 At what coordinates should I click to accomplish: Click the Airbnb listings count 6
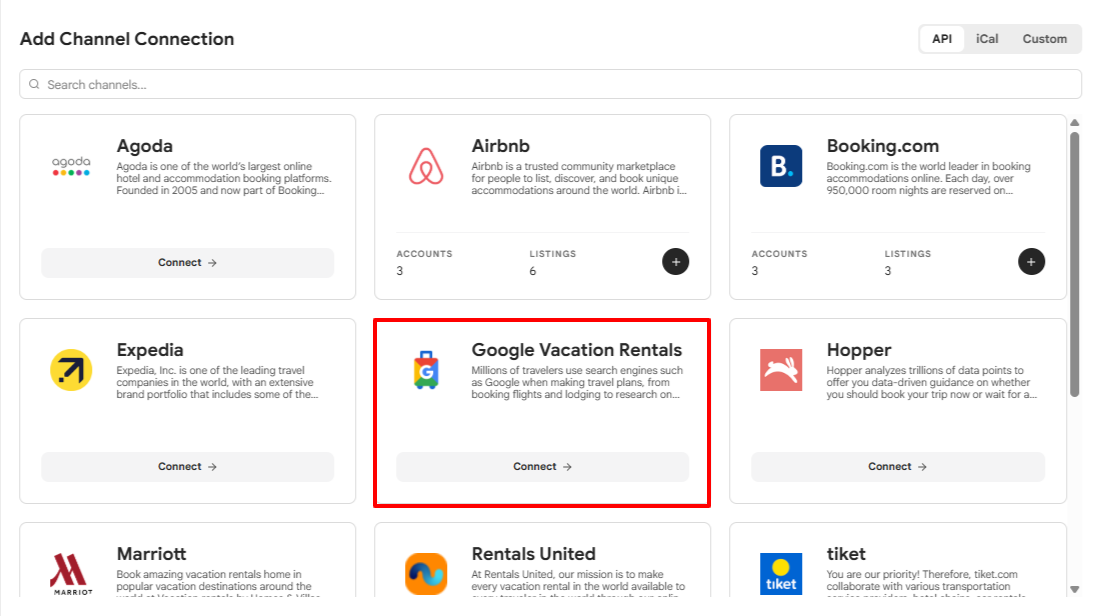533,271
